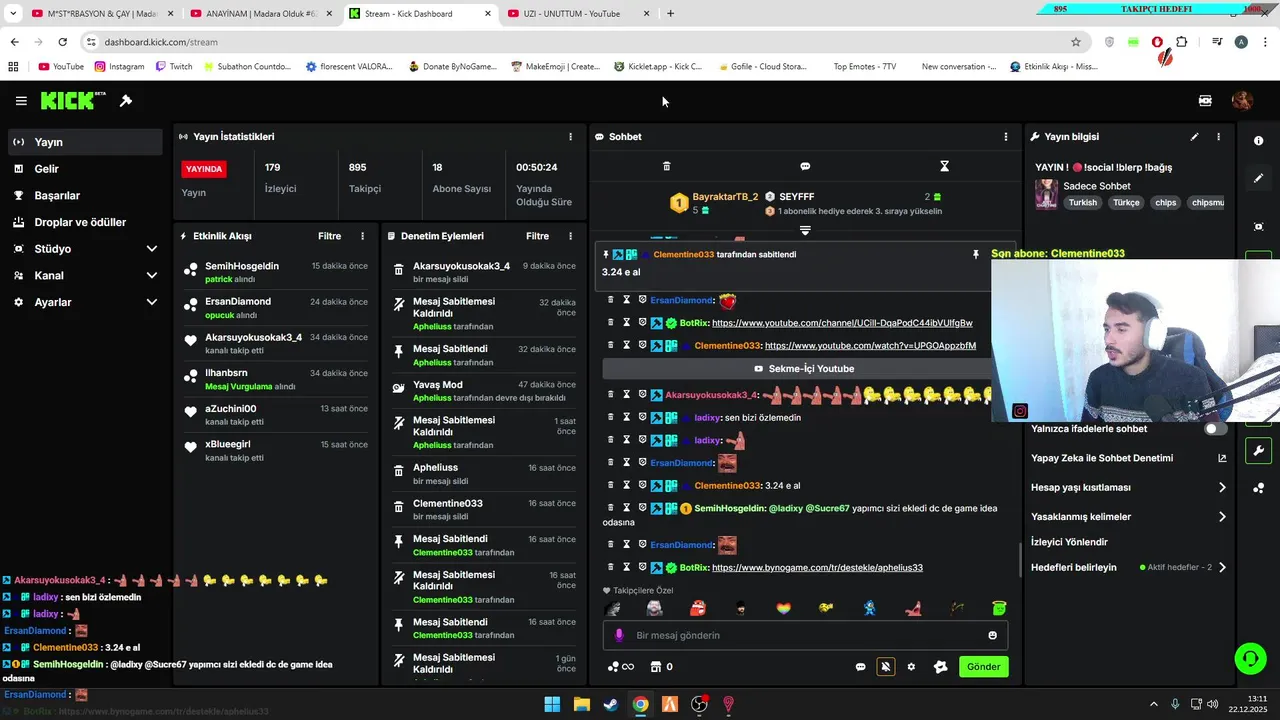Click the theater mode icon in the header

point(1205,101)
